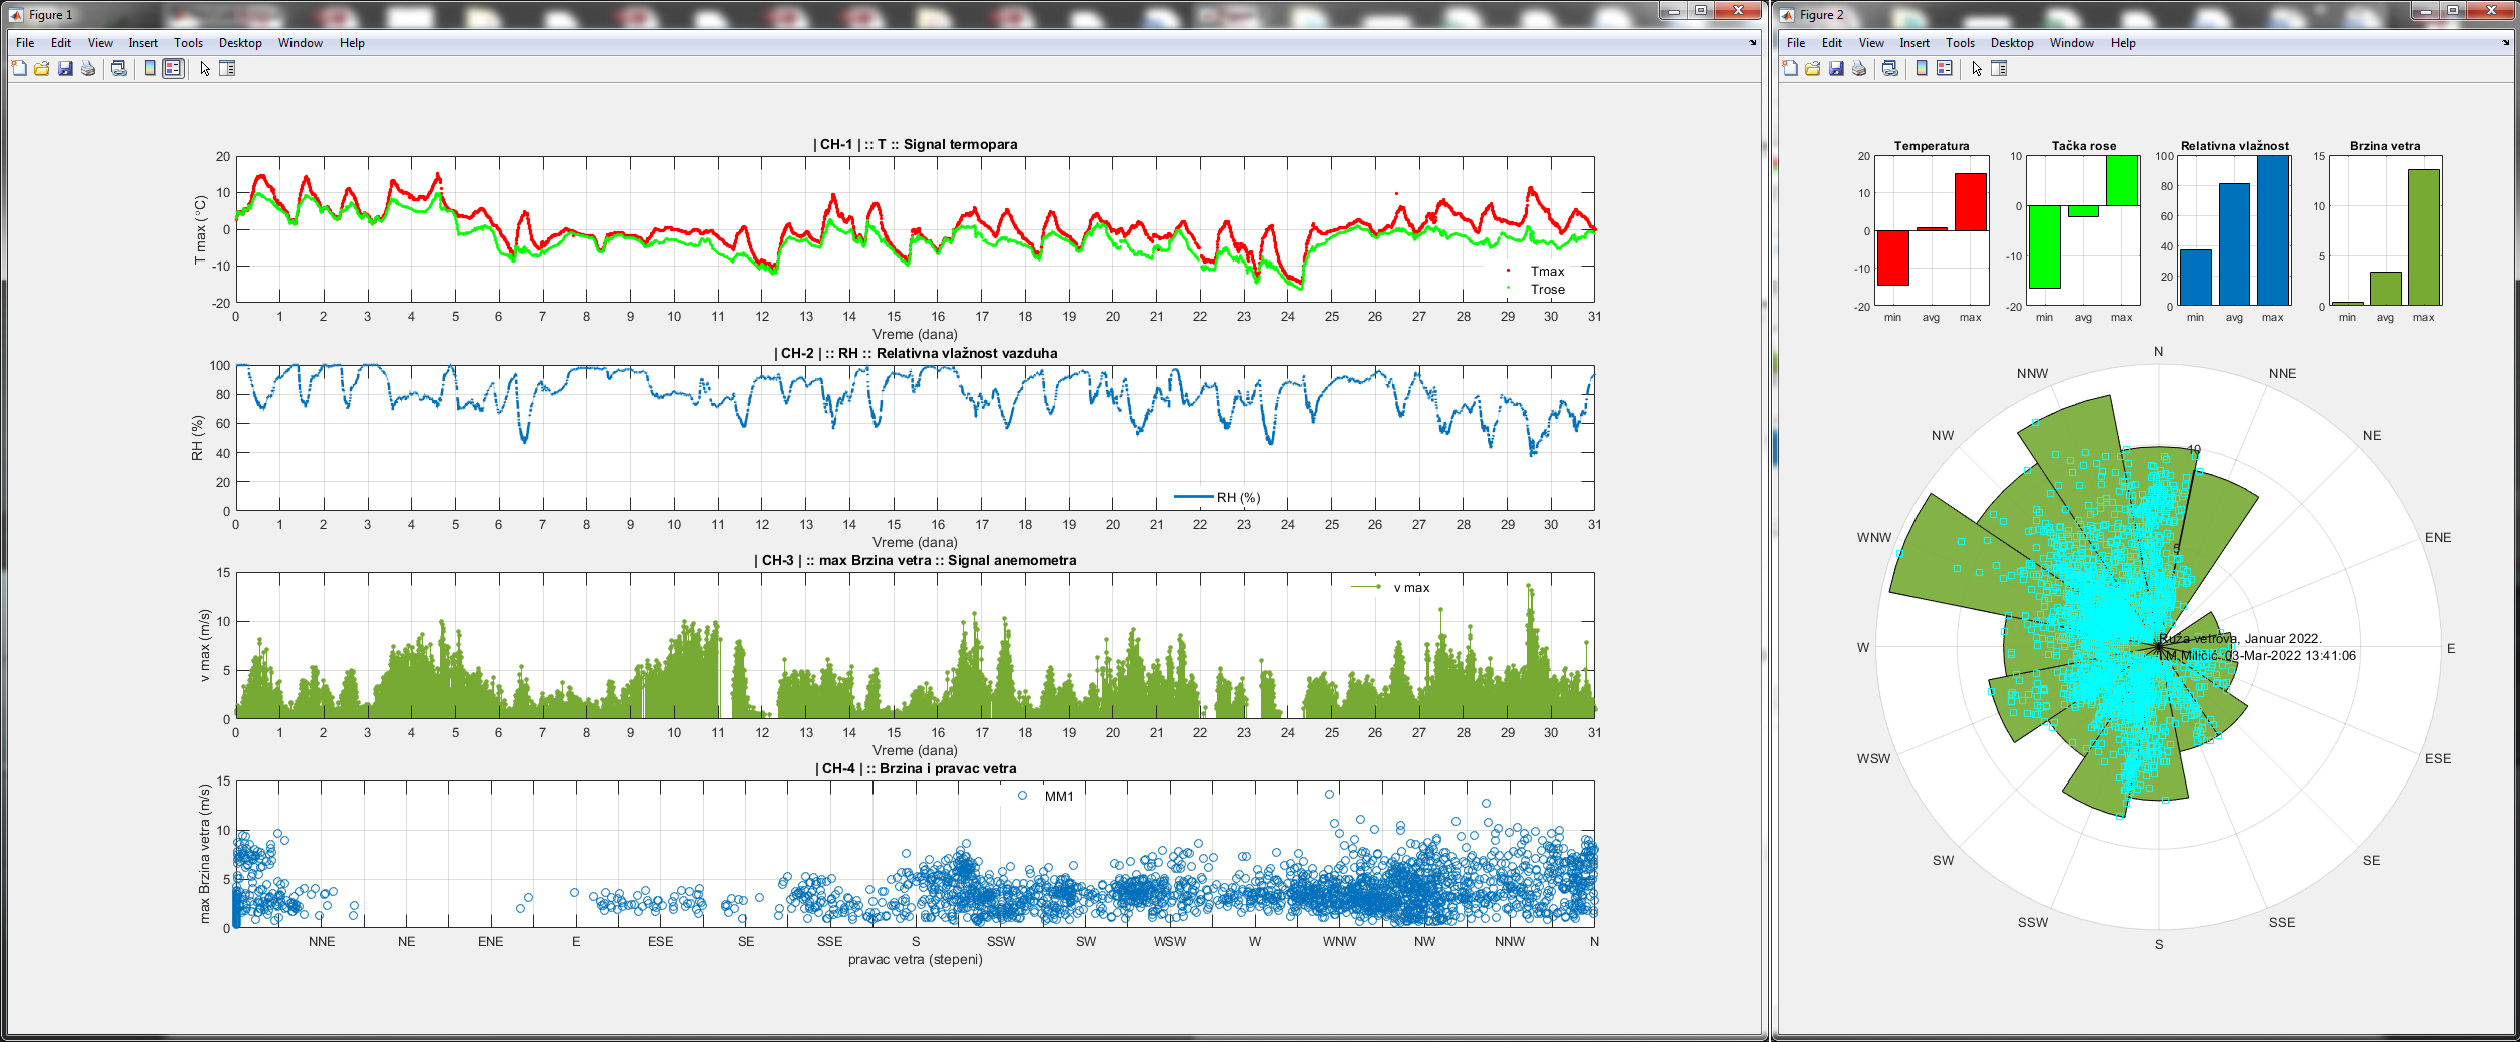Click Save Figure icon in Figure 2
2520x1042 pixels.
pos(1836,69)
